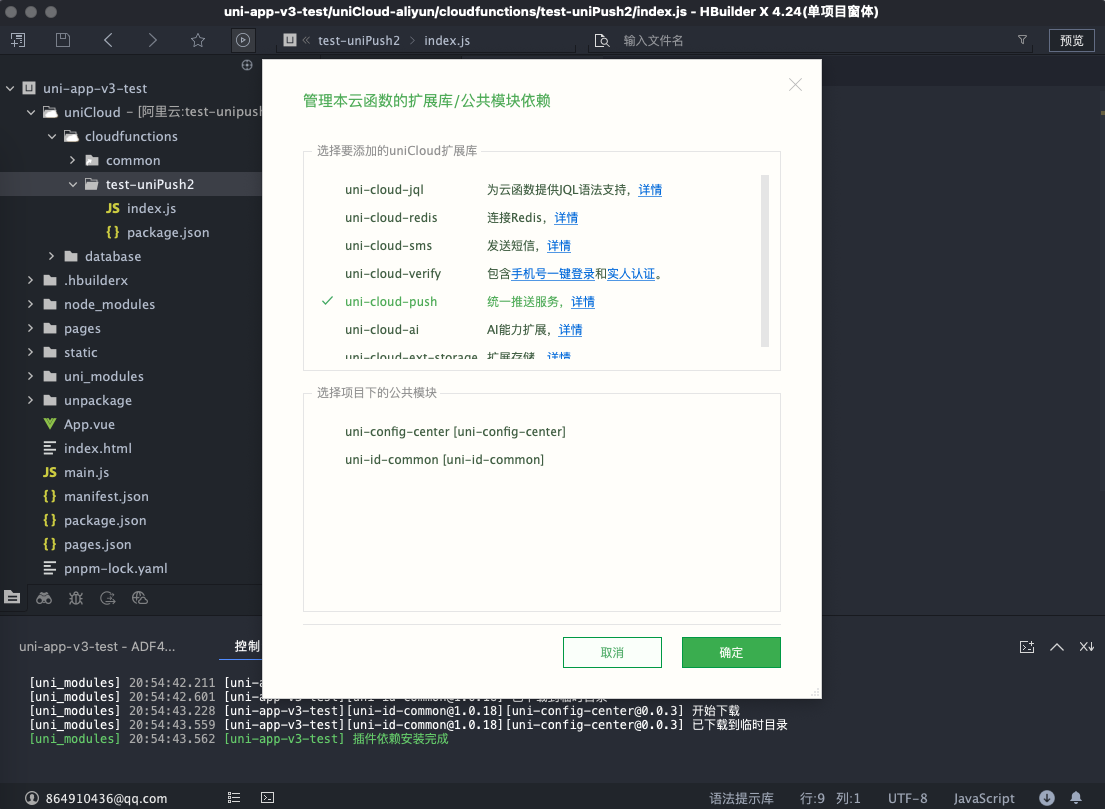Expand the common folder
The width and height of the screenshot is (1105, 809).
click(x=73, y=160)
